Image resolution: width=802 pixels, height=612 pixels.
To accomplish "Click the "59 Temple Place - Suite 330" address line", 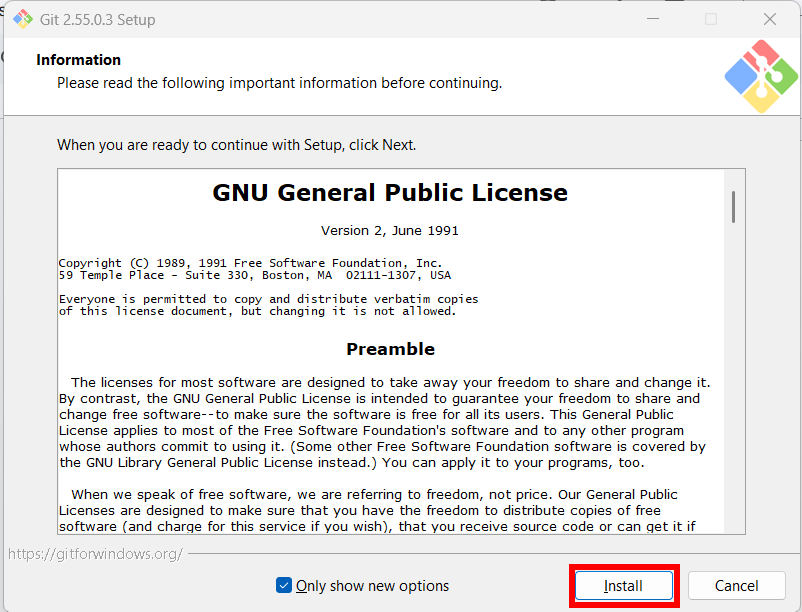I will pyautogui.click(x=255, y=275).
